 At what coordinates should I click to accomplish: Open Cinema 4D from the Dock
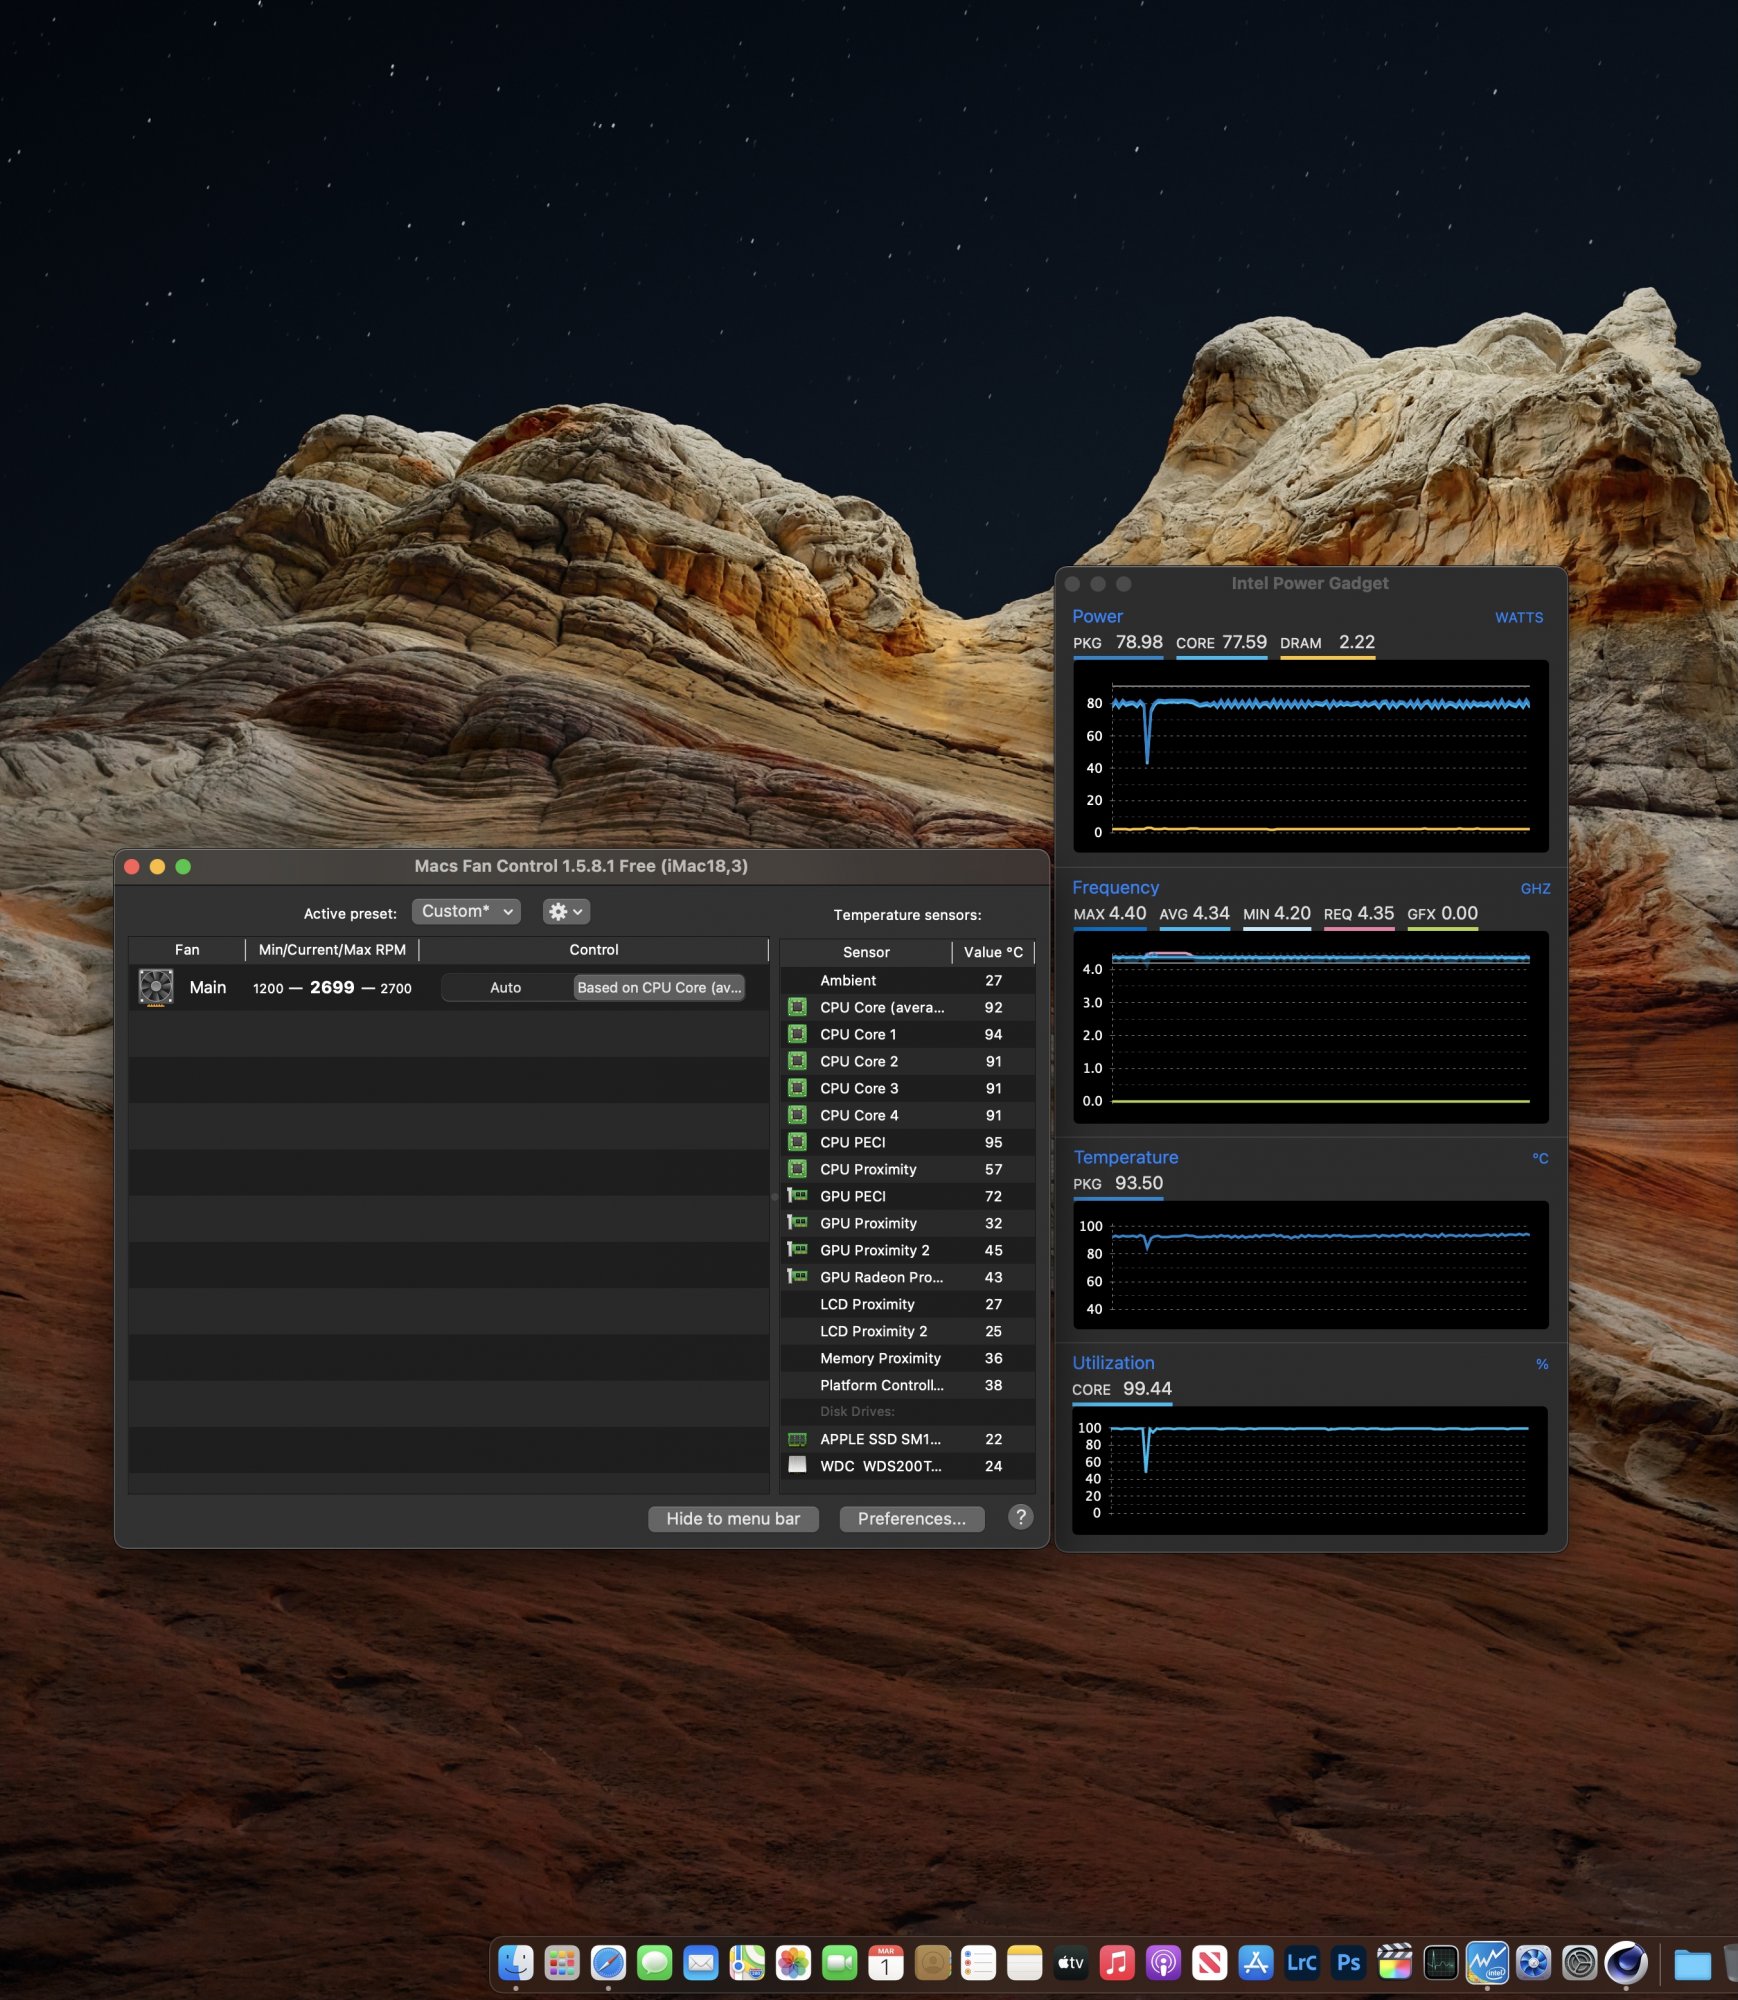[1626, 1962]
